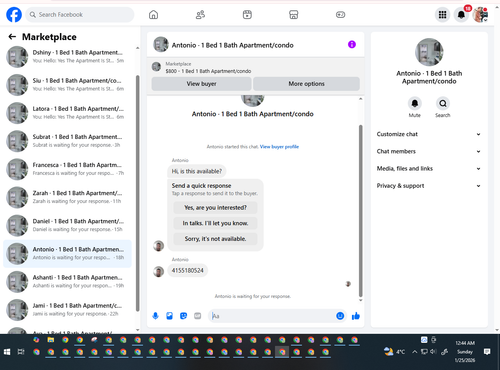
Task: Click View buyer button
Action: (201, 84)
